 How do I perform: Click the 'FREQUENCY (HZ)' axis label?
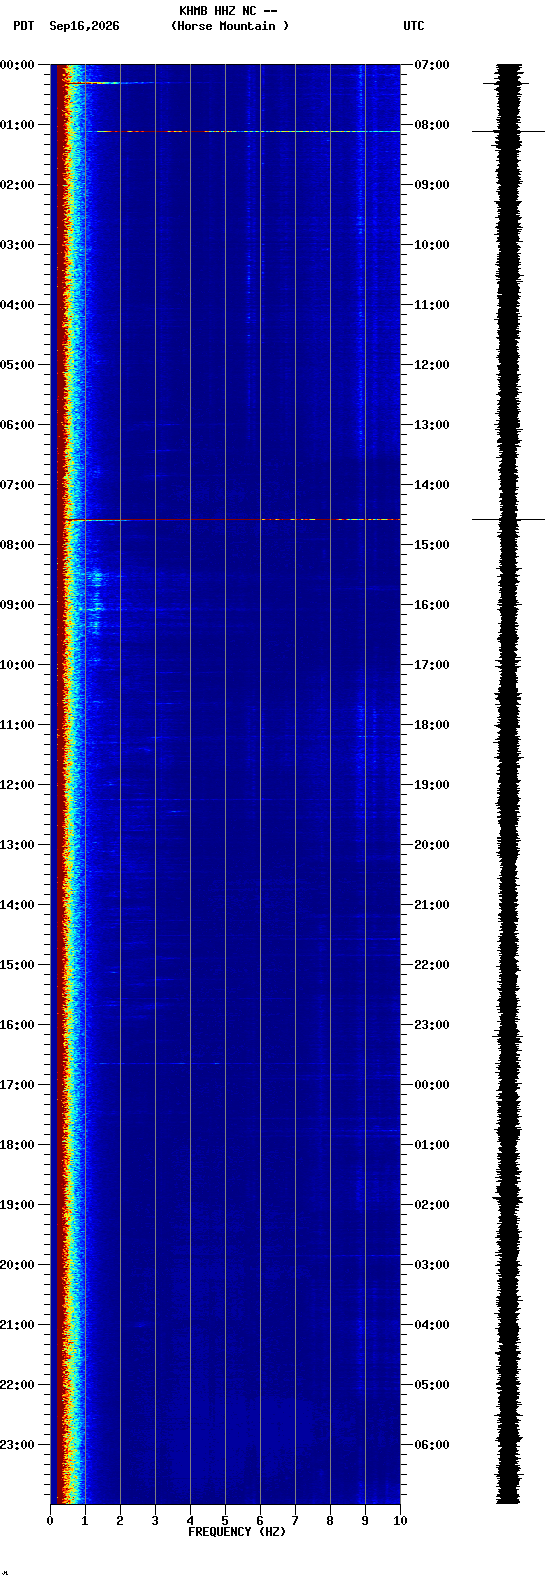pos(237,1532)
